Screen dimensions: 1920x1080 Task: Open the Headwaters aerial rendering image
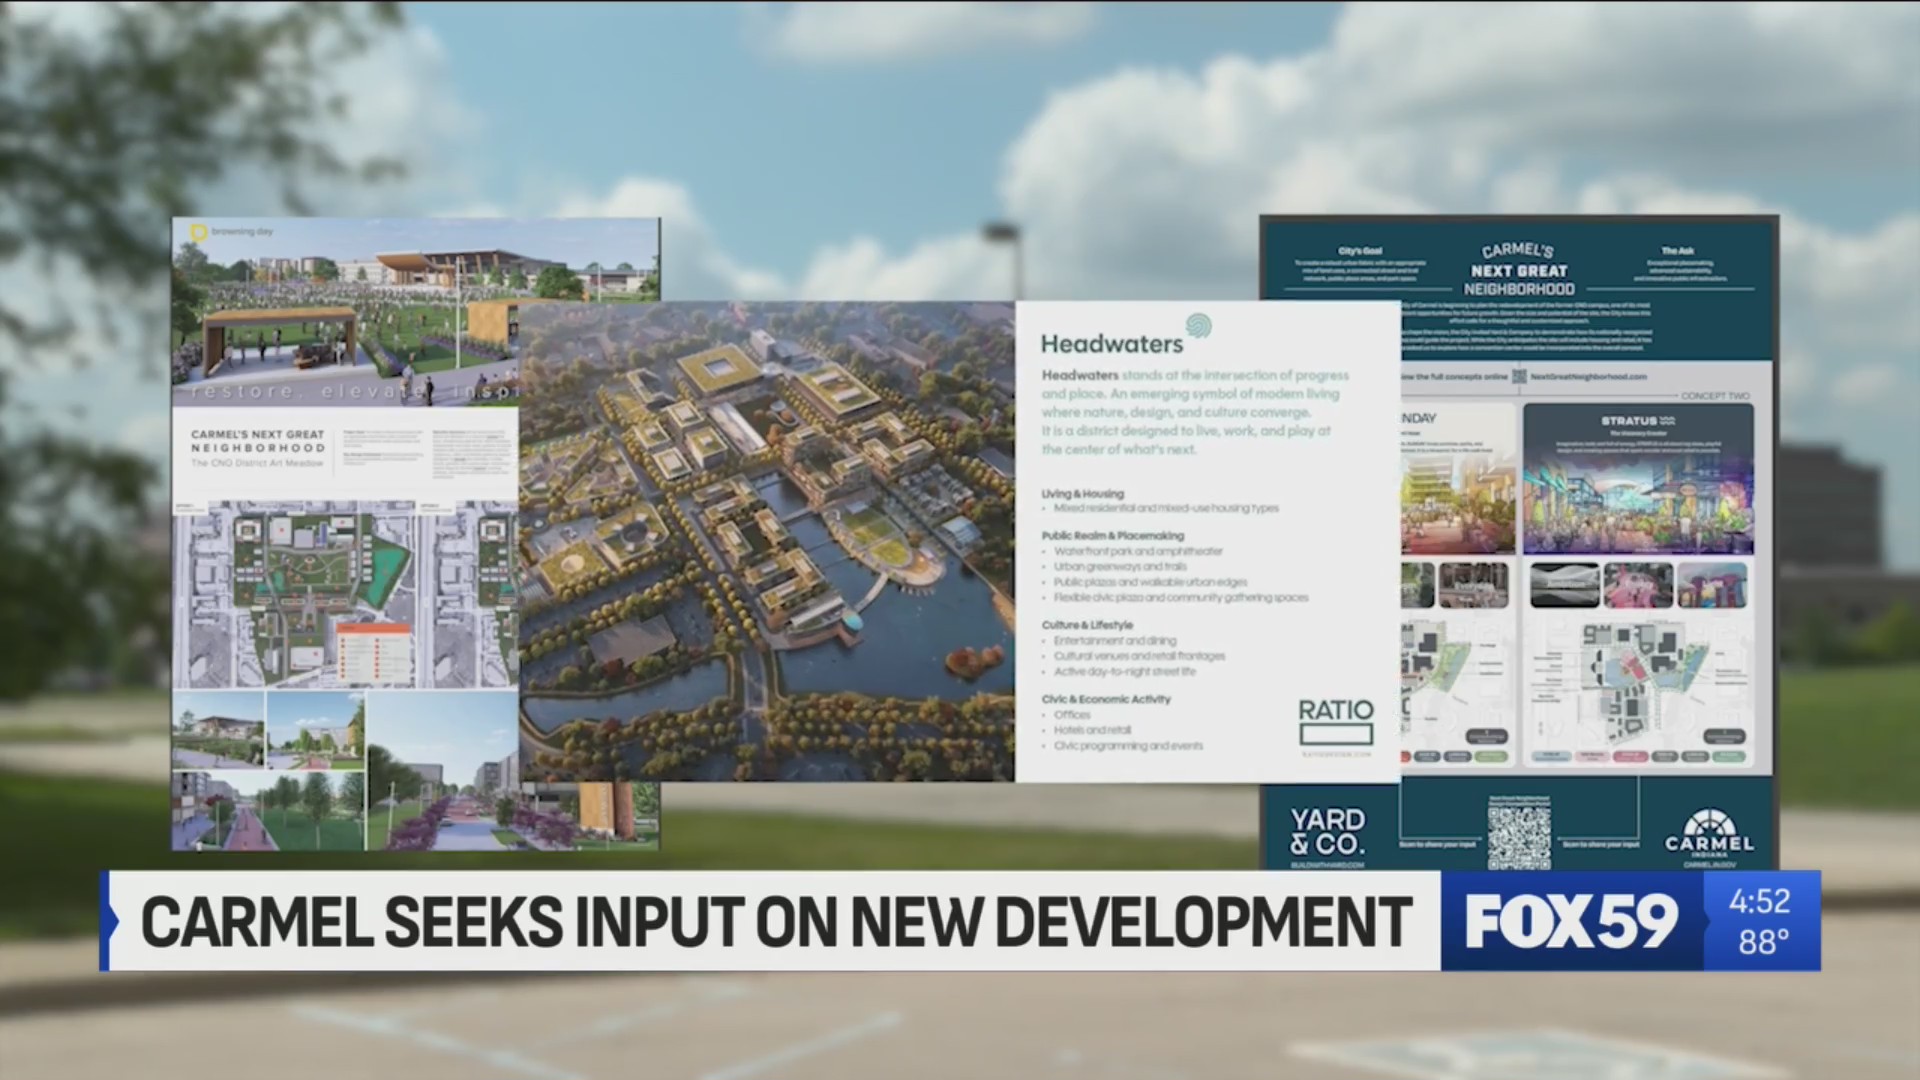pos(767,541)
